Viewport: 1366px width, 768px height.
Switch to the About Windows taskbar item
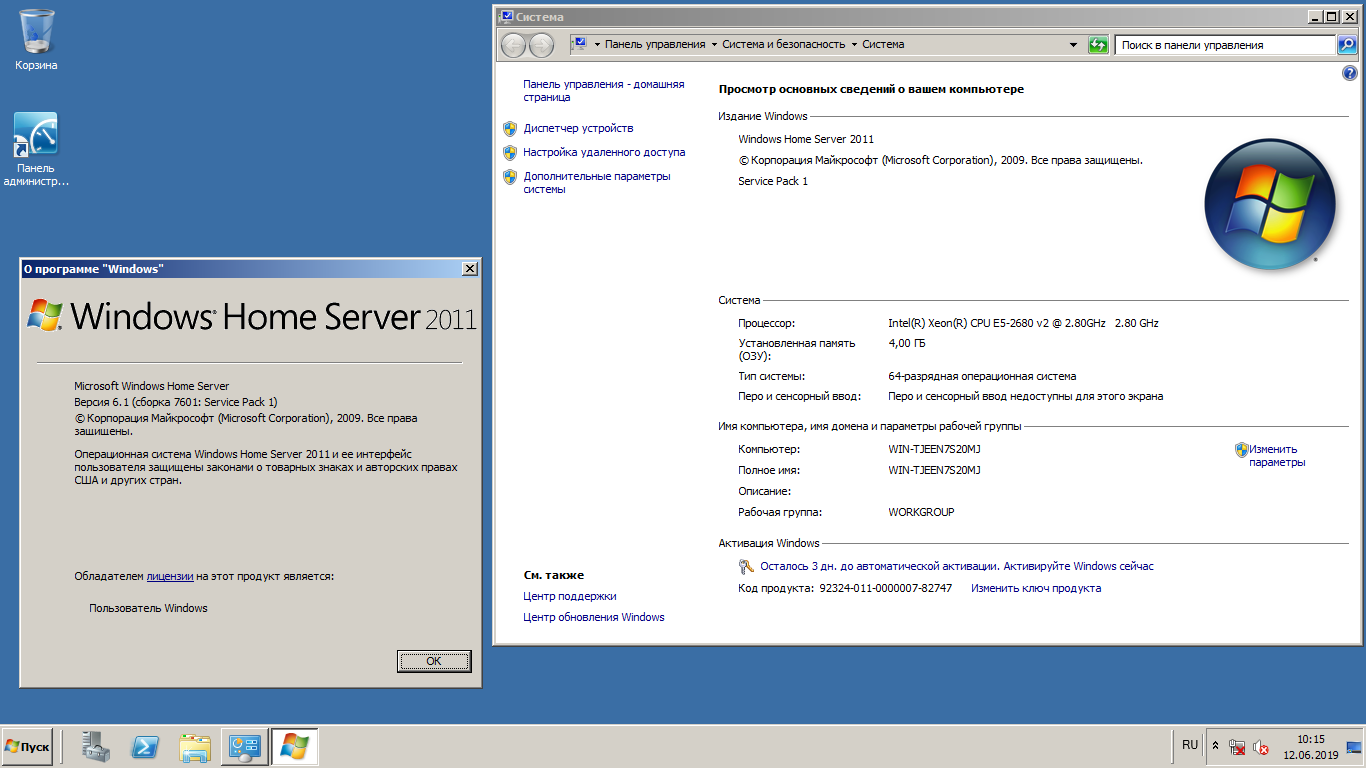[x=295, y=747]
